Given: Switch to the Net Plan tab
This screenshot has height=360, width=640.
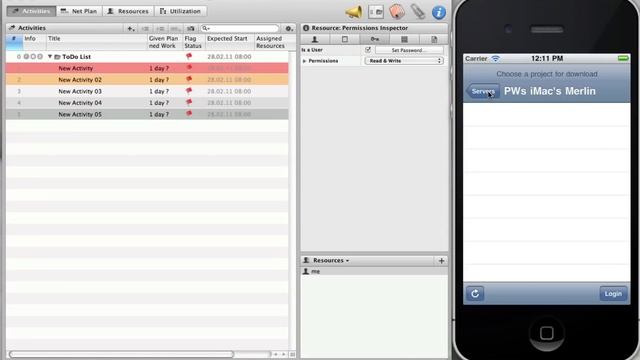Looking at the screenshot, I should pos(79,11).
